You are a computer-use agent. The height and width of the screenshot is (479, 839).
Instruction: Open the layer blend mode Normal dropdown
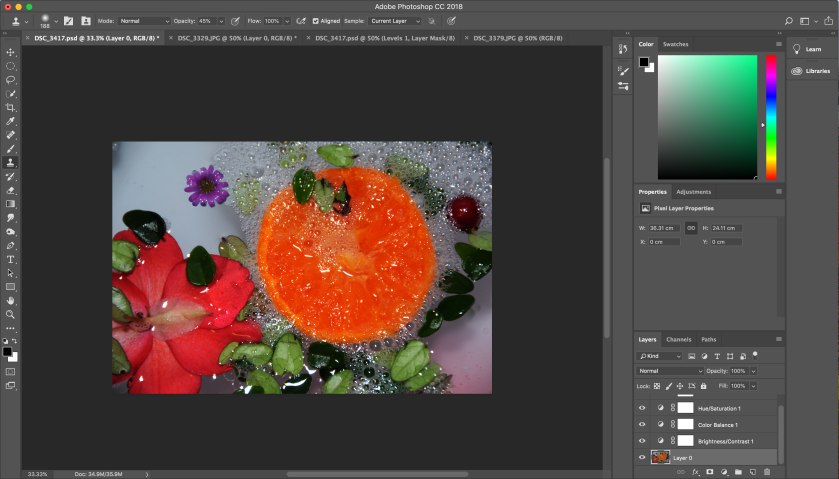coord(669,371)
